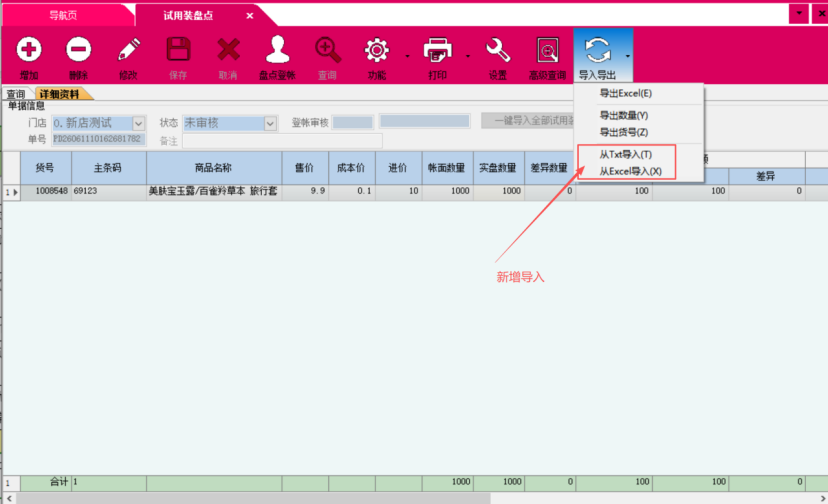828x504 pixels.
Task: Expand the 状态 status combo box
Action: 270,124
